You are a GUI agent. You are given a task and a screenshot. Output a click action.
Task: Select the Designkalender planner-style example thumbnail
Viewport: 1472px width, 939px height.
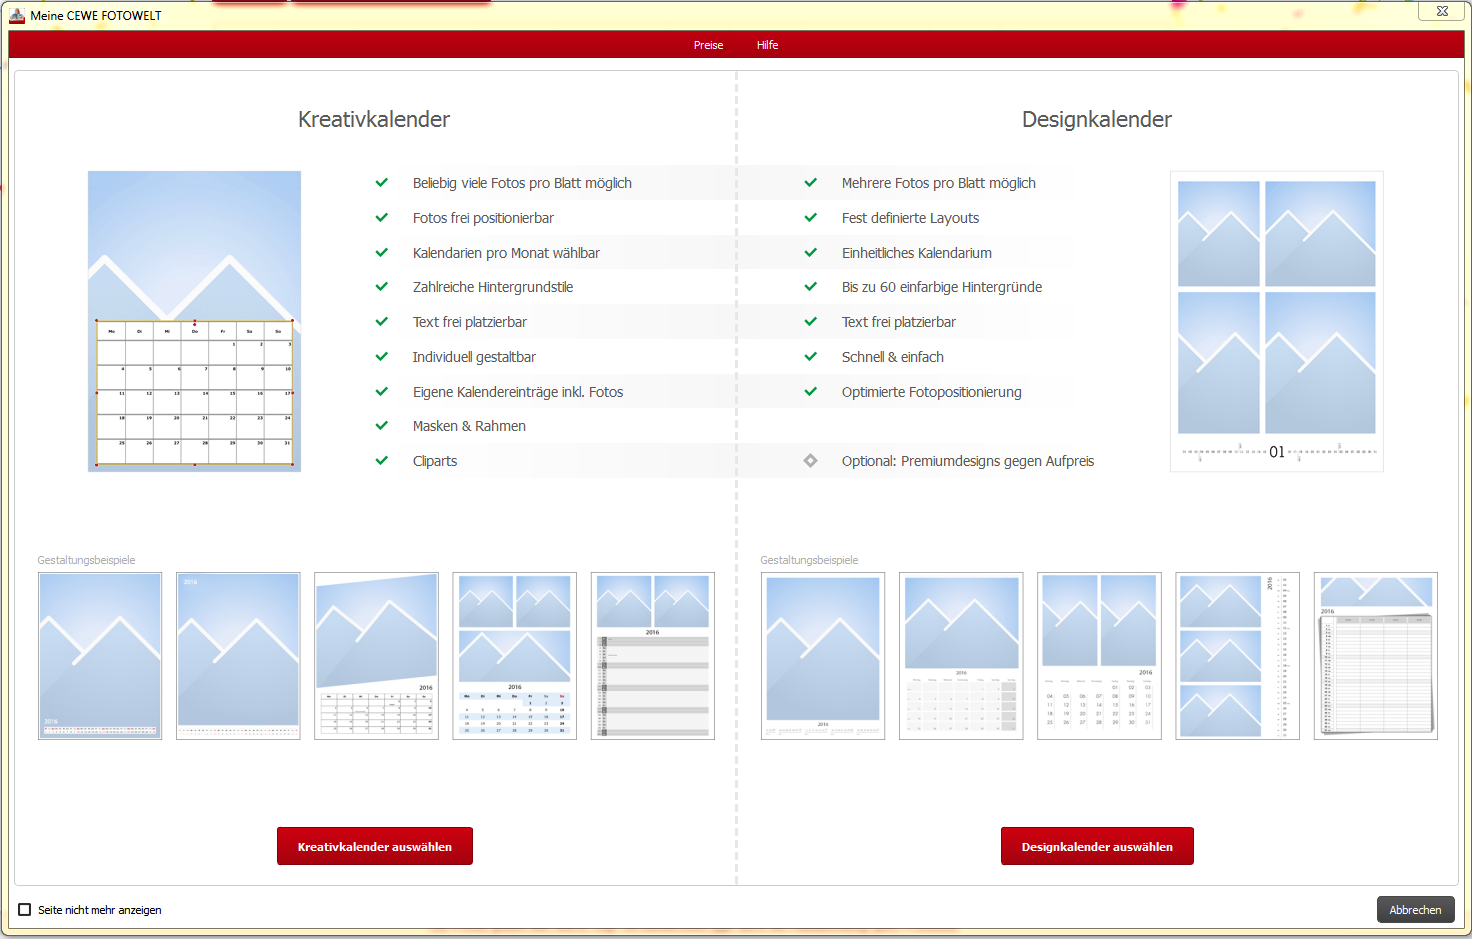coord(1375,656)
